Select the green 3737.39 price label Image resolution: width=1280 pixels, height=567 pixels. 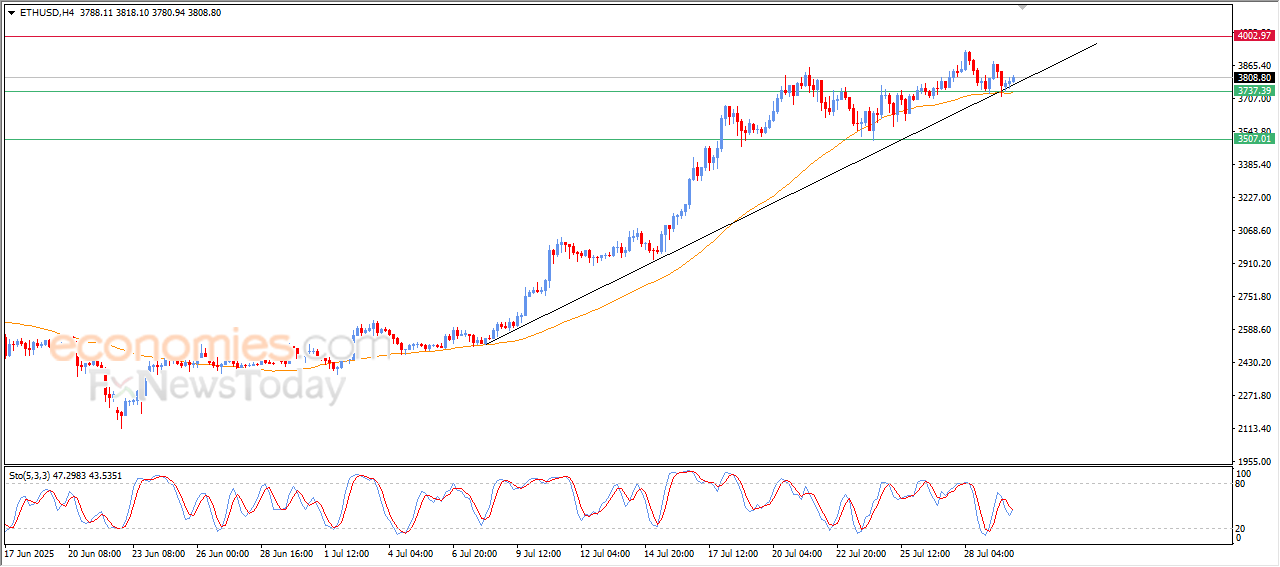coord(1253,91)
